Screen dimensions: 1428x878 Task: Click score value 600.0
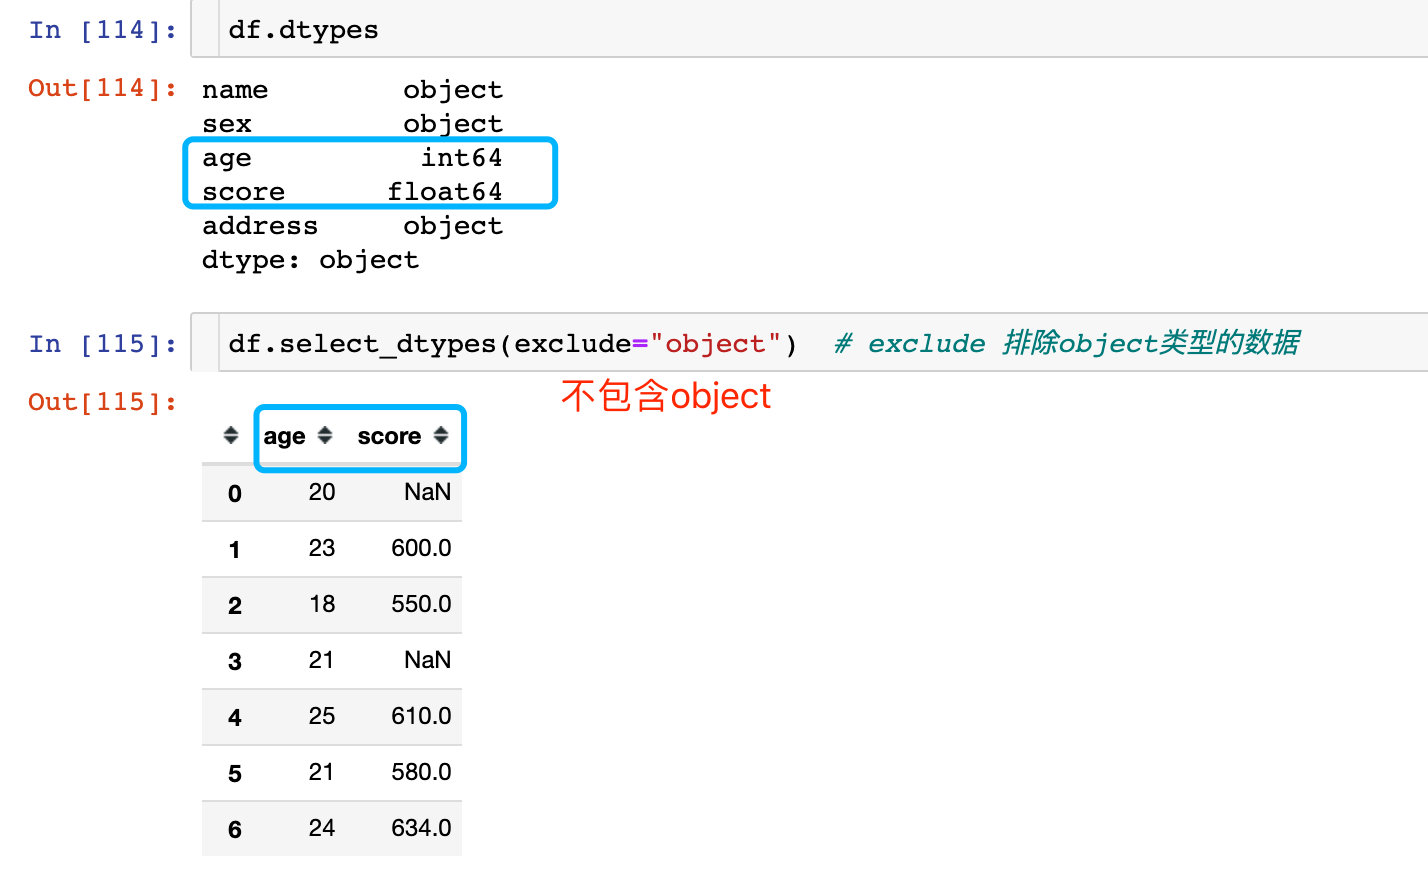coord(421,548)
